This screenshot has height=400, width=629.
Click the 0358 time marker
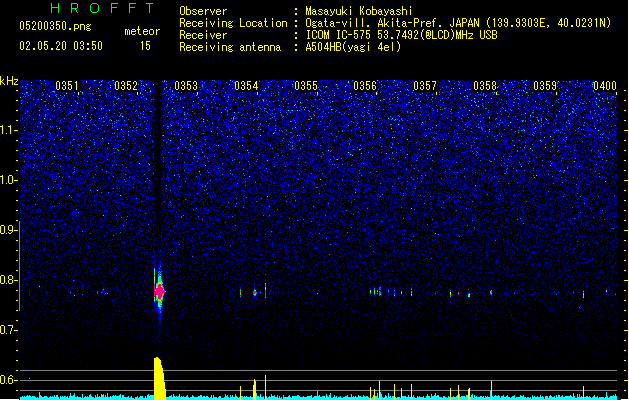(x=485, y=86)
